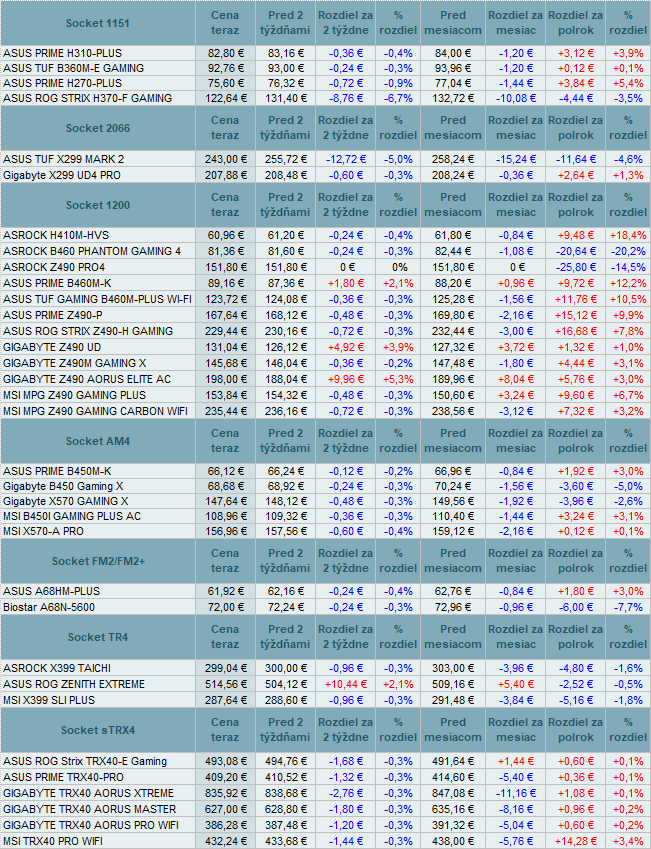Click ASUS PRIME Z490-P product name
Screen dimensions: 651x849
click(x=53, y=315)
